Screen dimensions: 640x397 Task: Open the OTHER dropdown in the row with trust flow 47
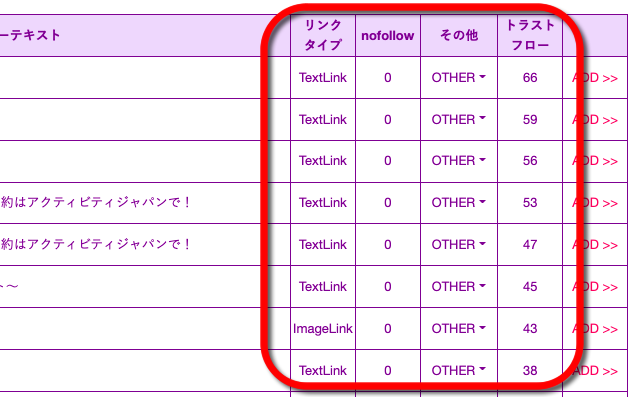point(459,245)
